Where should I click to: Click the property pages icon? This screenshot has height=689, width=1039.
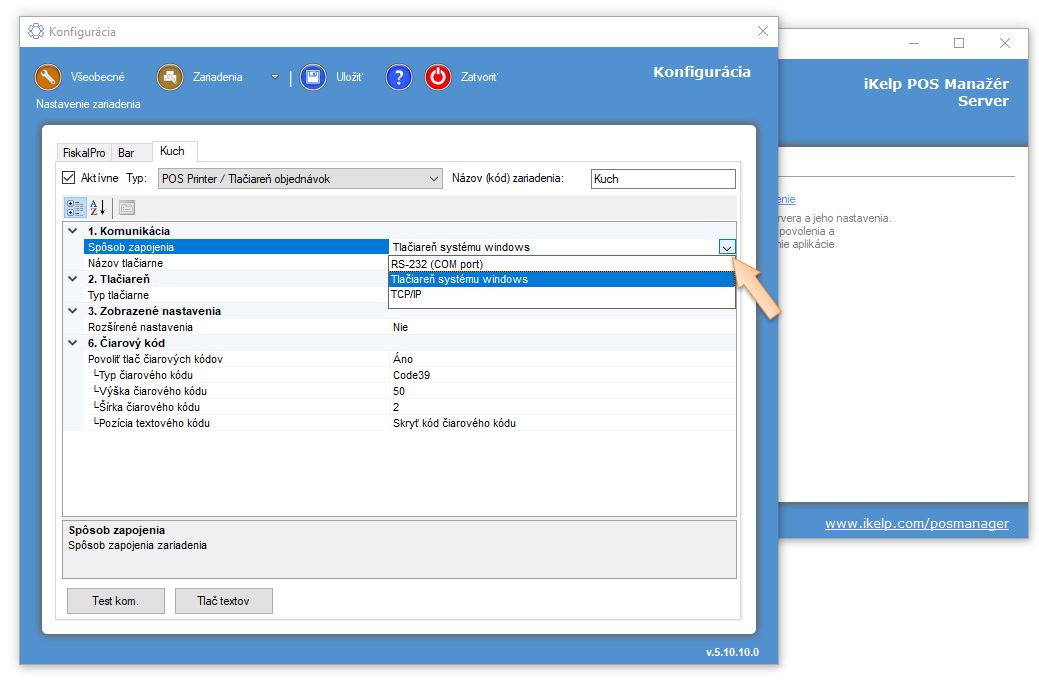pyautogui.click(x=126, y=208)
